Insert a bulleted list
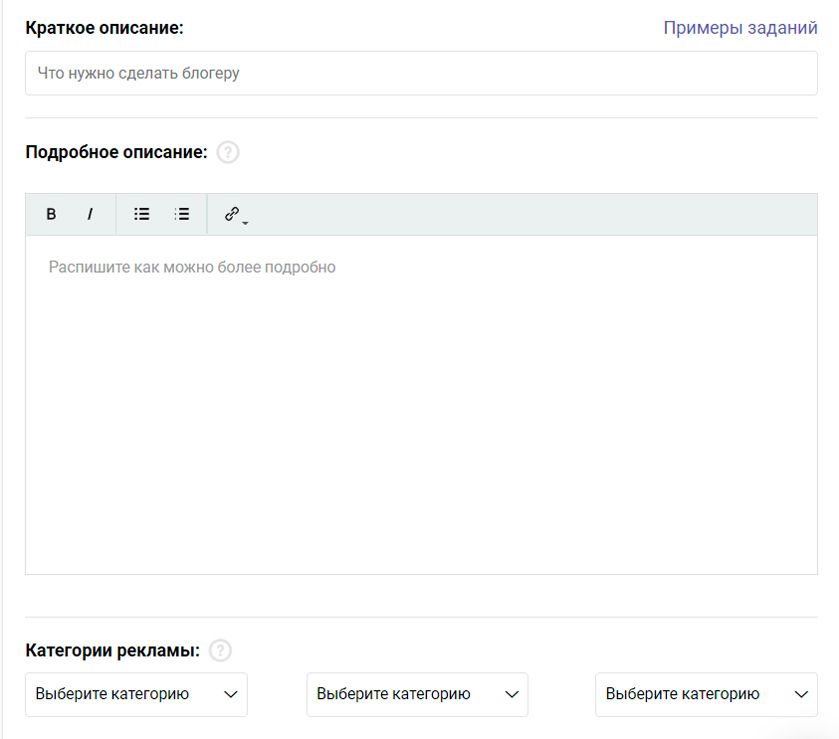 pyautogui.click(x=142, y=214)
